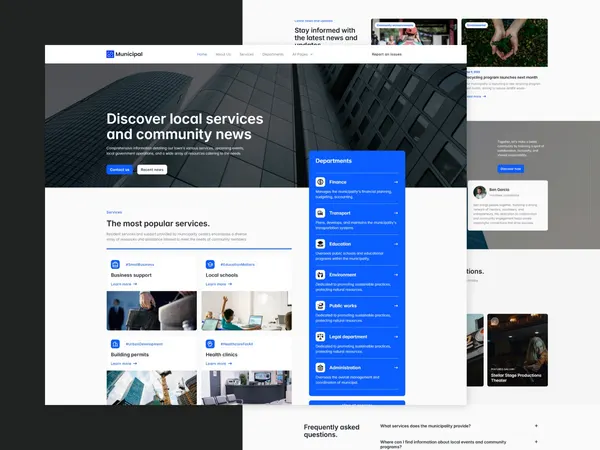Open Learn more under Building permits
The height and width of the screenshot is (450, 600).
click(x=124, y=364)
